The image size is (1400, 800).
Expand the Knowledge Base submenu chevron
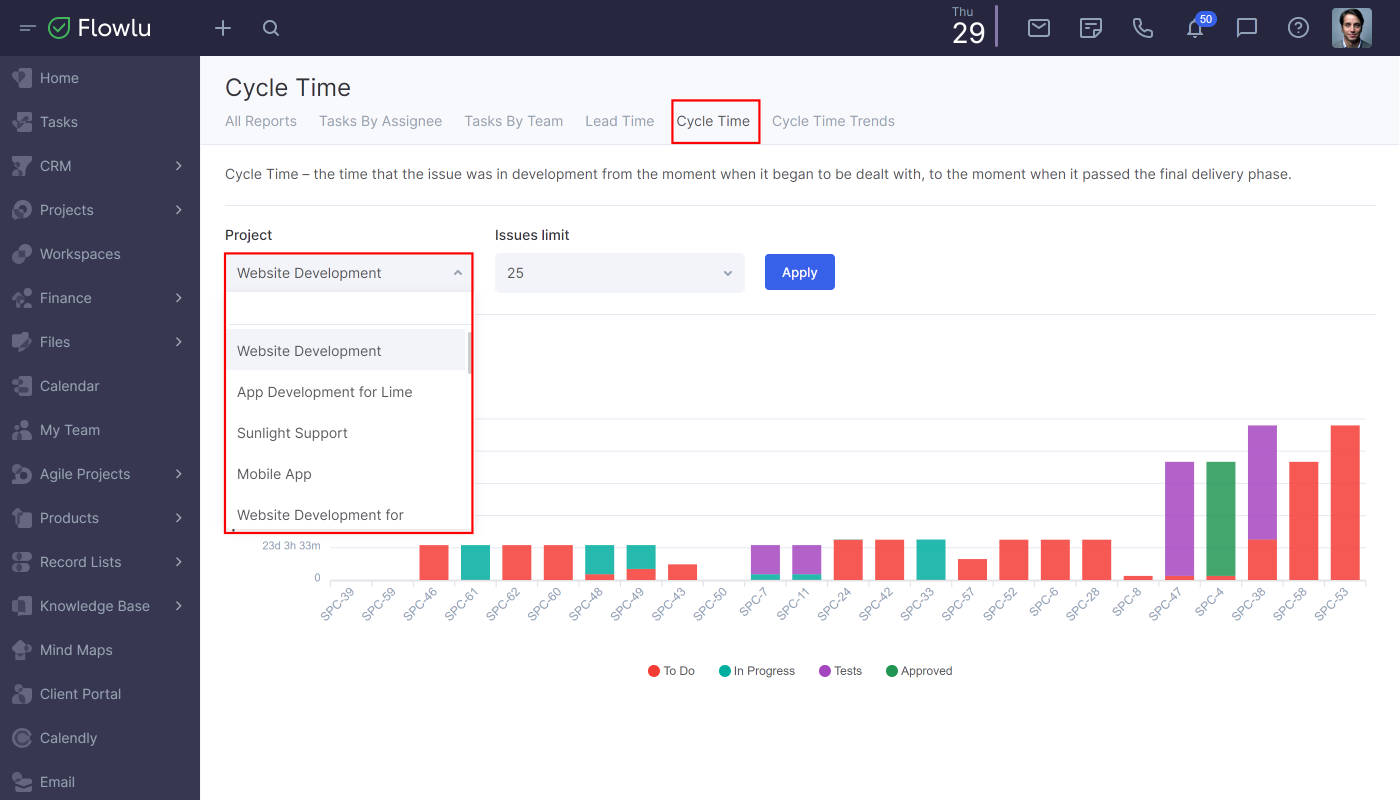coord(179,606)
